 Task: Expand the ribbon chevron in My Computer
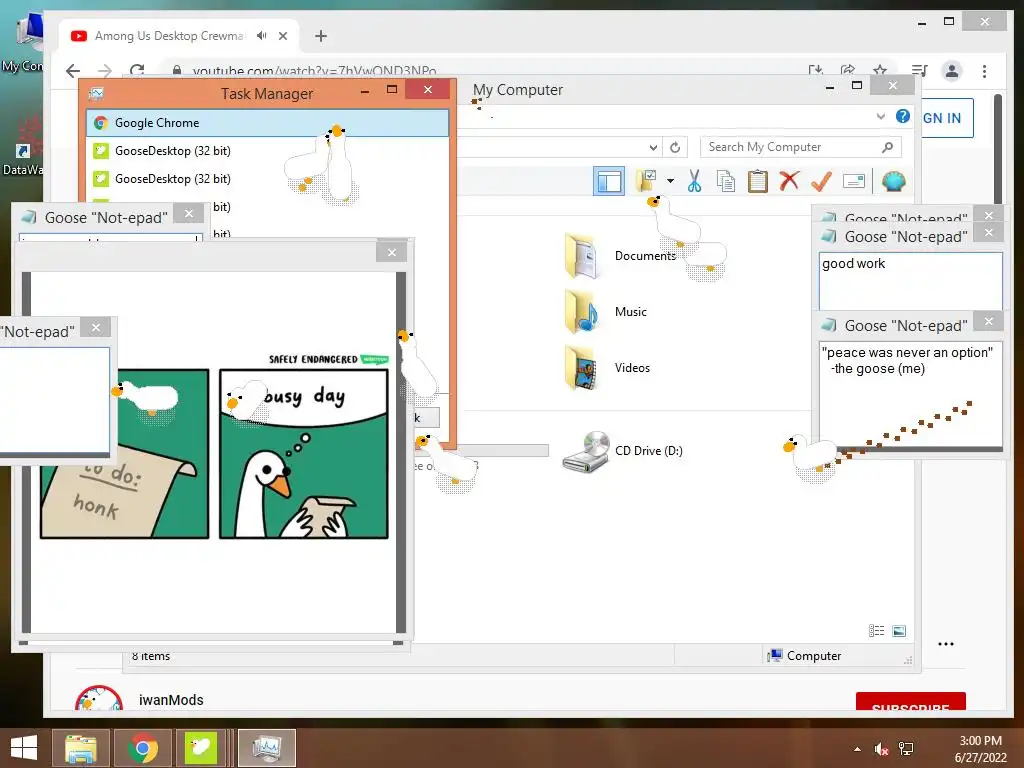tap(880, 116)
